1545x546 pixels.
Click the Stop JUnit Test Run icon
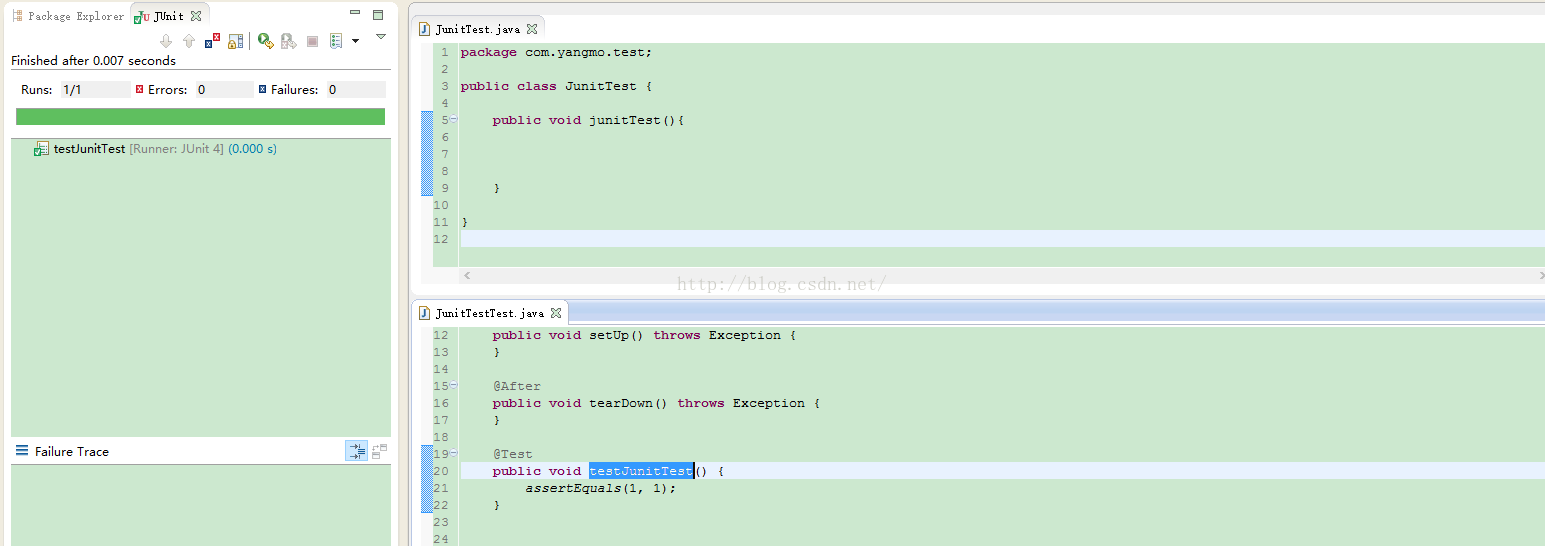point(312,41)
